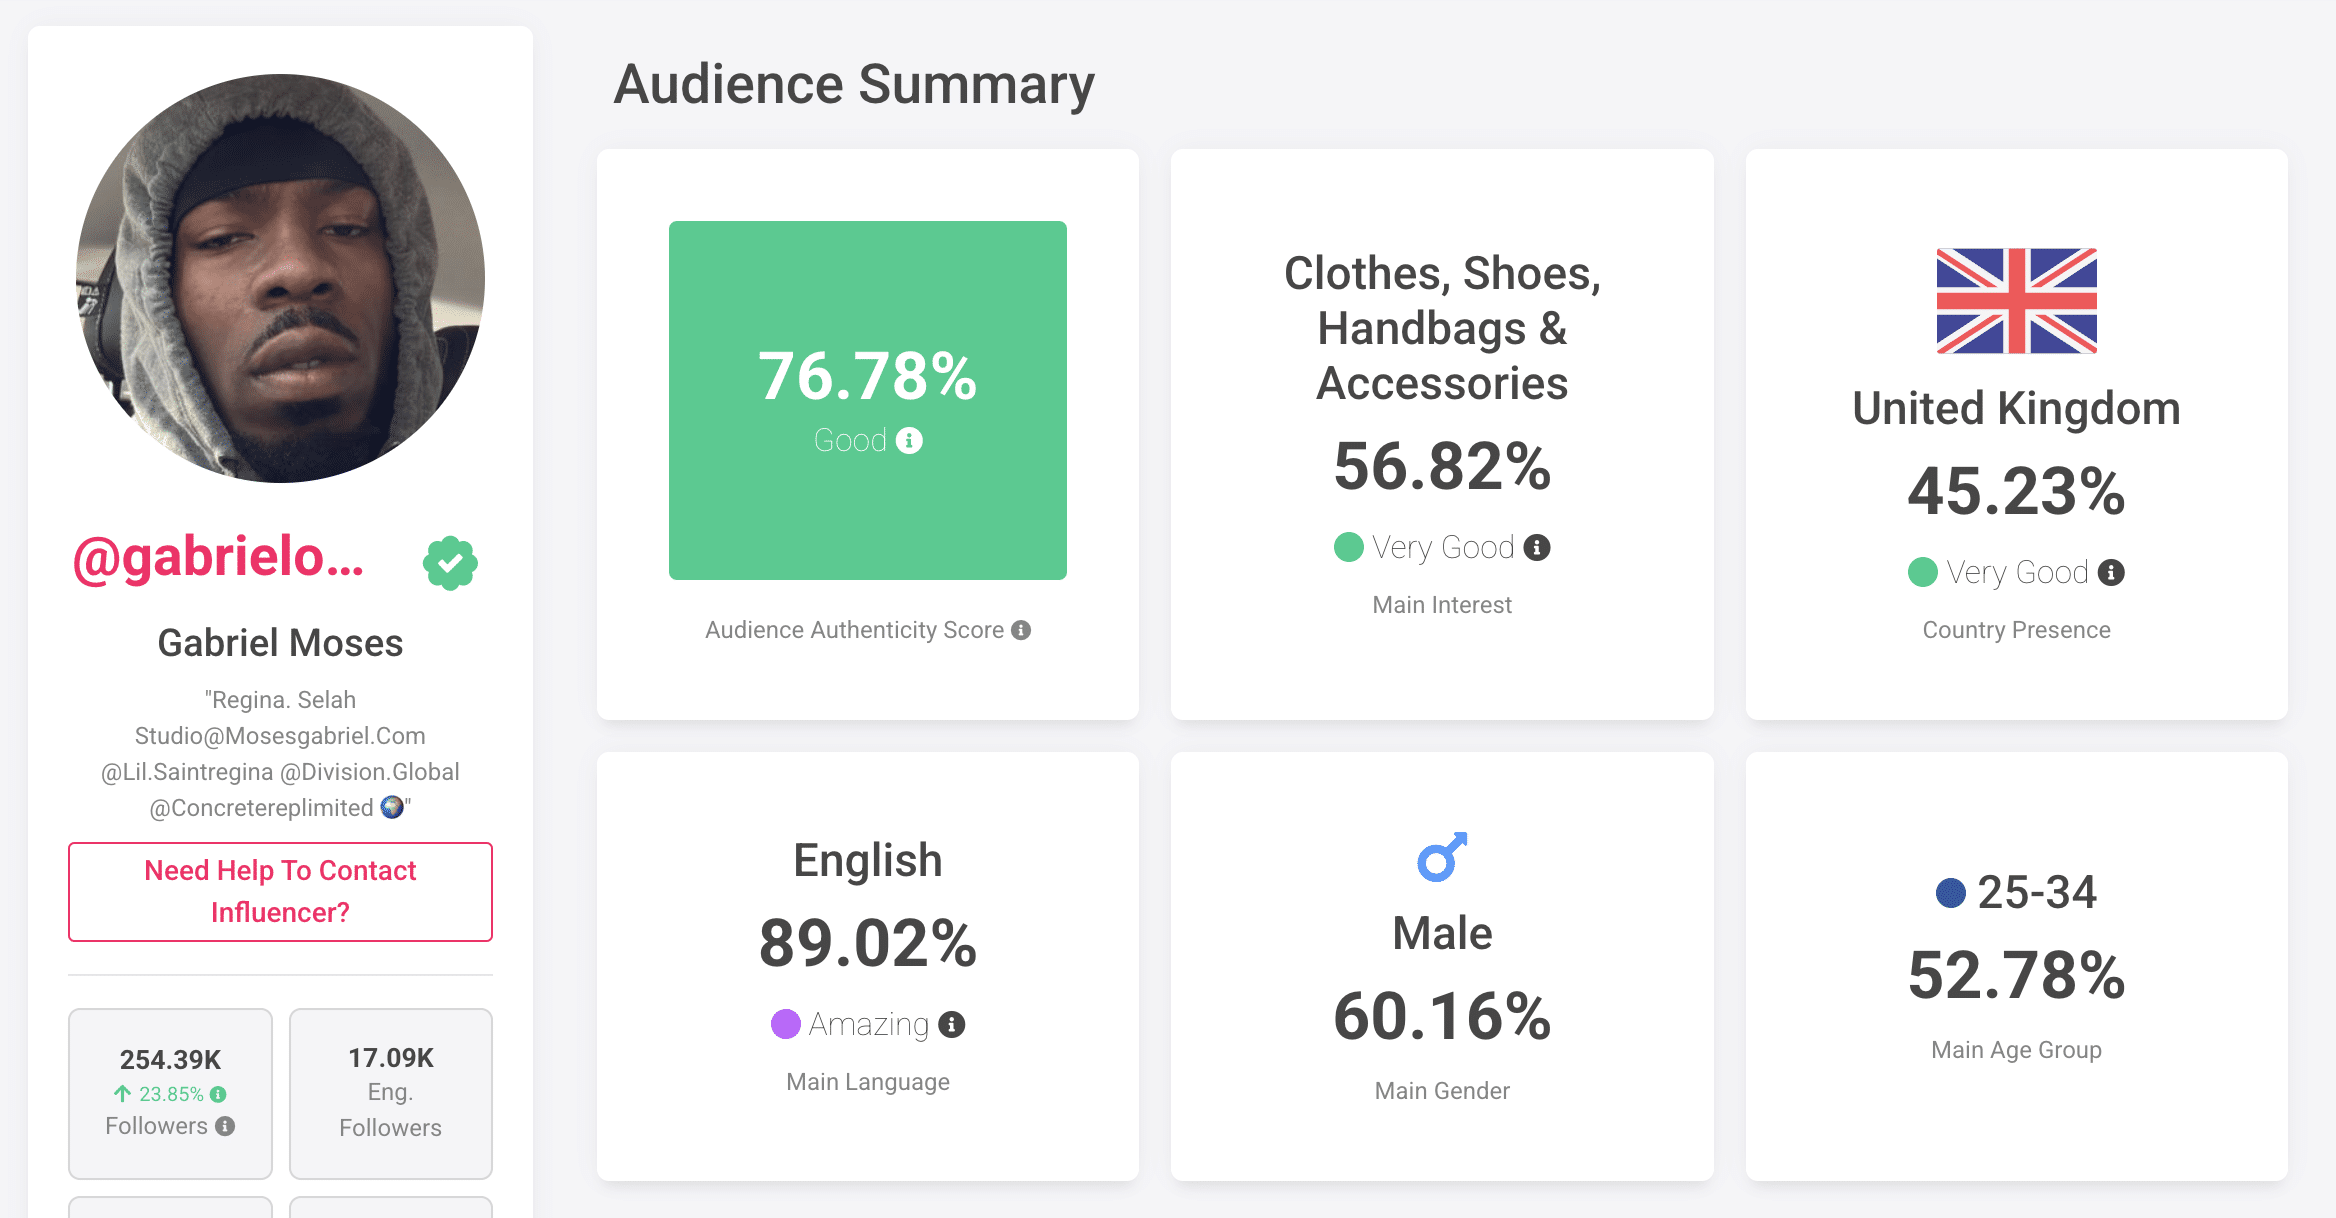Open the @gabrielo... profile handle link

(218, 558)
